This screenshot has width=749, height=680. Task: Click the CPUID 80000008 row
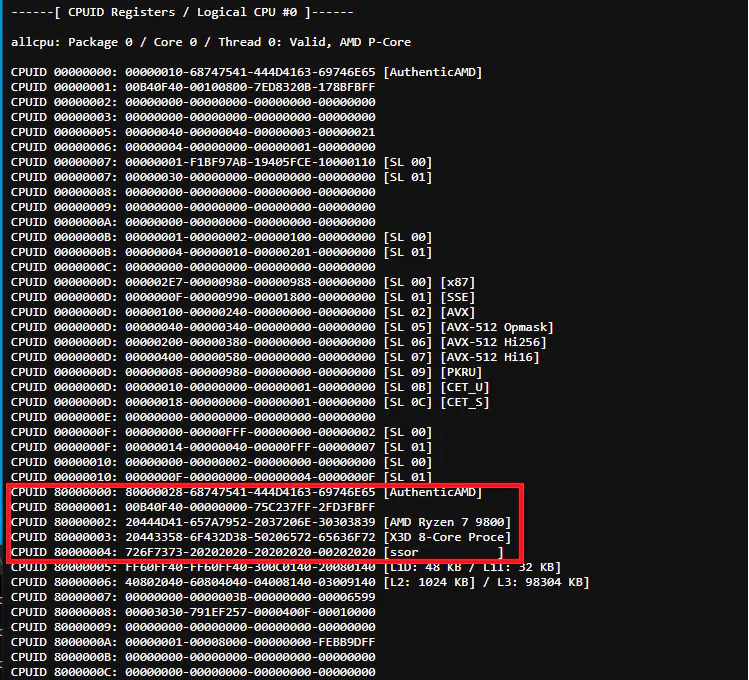[193, 612]
